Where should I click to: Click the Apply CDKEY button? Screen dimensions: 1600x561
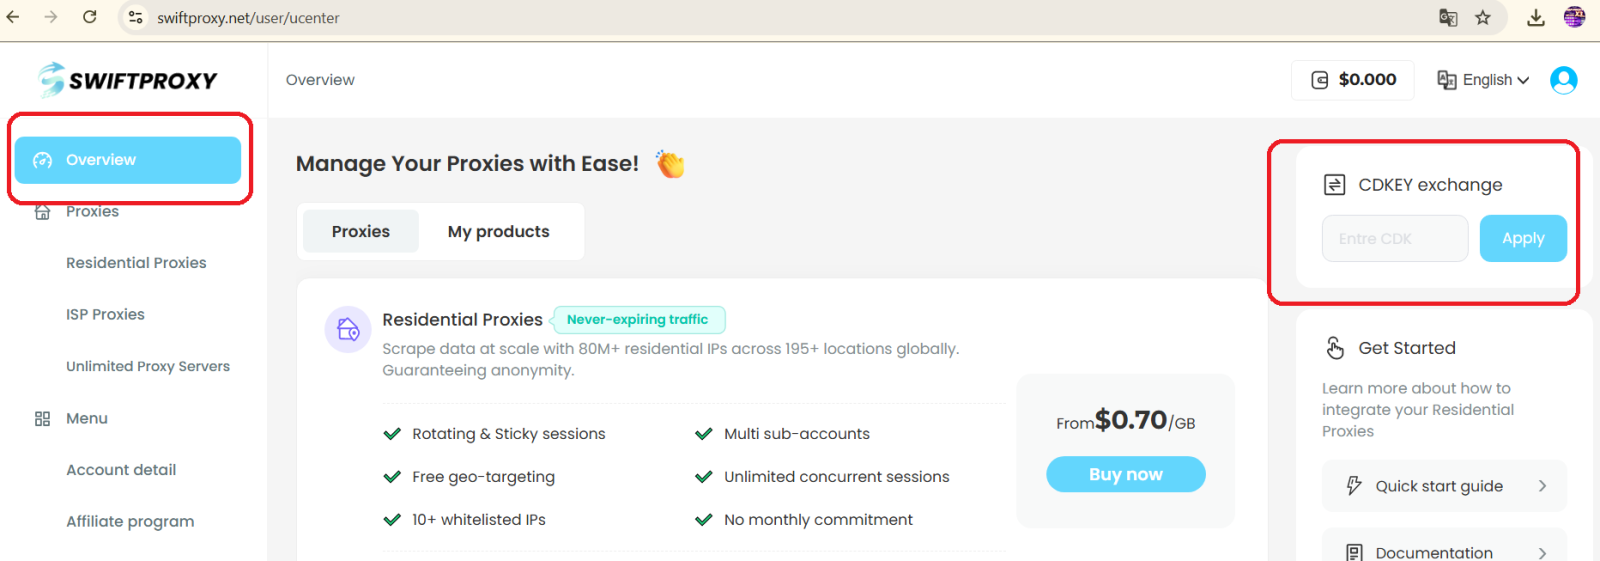pyautogui.click(x=1522, y=238)
